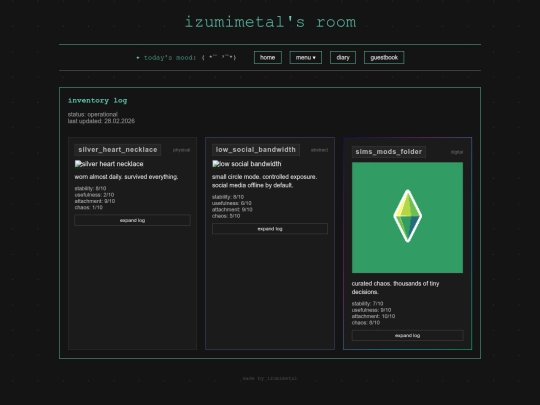This screenshot has height=405, width=540.
Task: Click the "izumimetal's room" page title
Action: (x=270, y=22)
